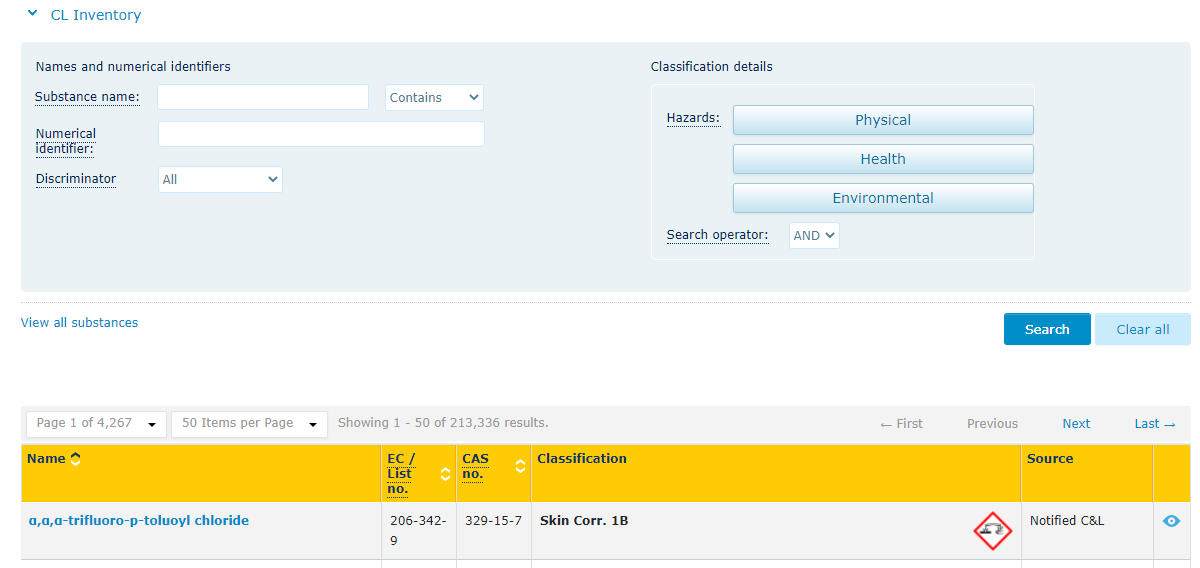Sort by EC / List no. arrows

[445, 474]
